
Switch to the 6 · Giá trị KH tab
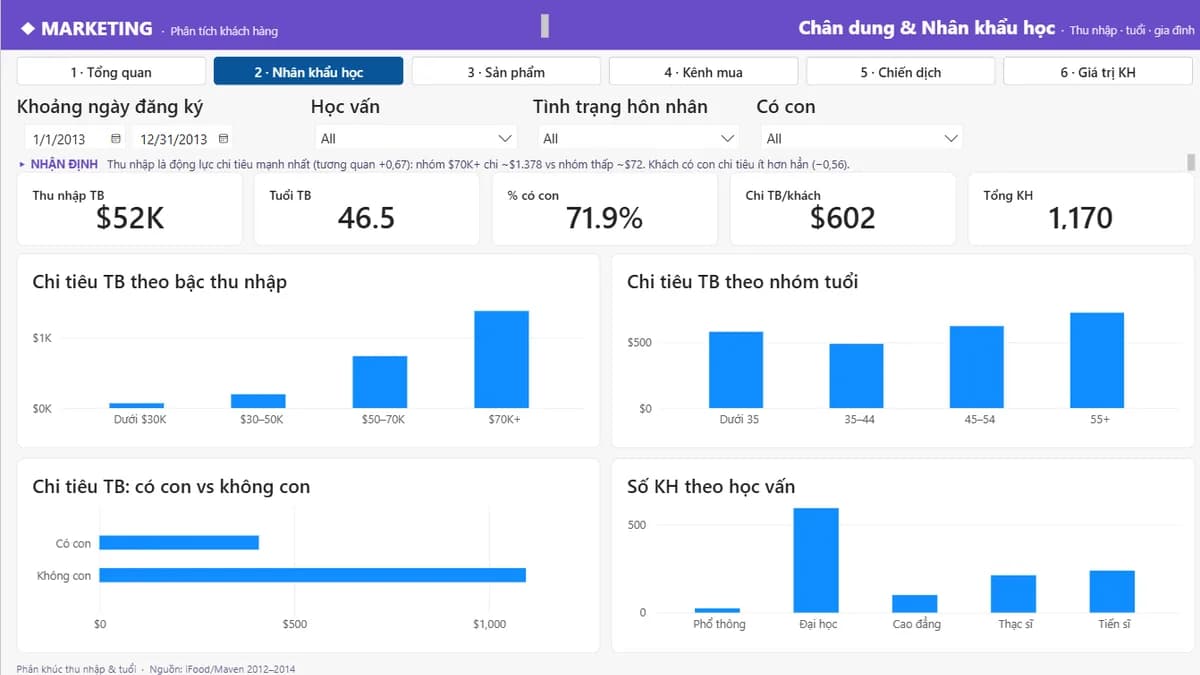1098,72
